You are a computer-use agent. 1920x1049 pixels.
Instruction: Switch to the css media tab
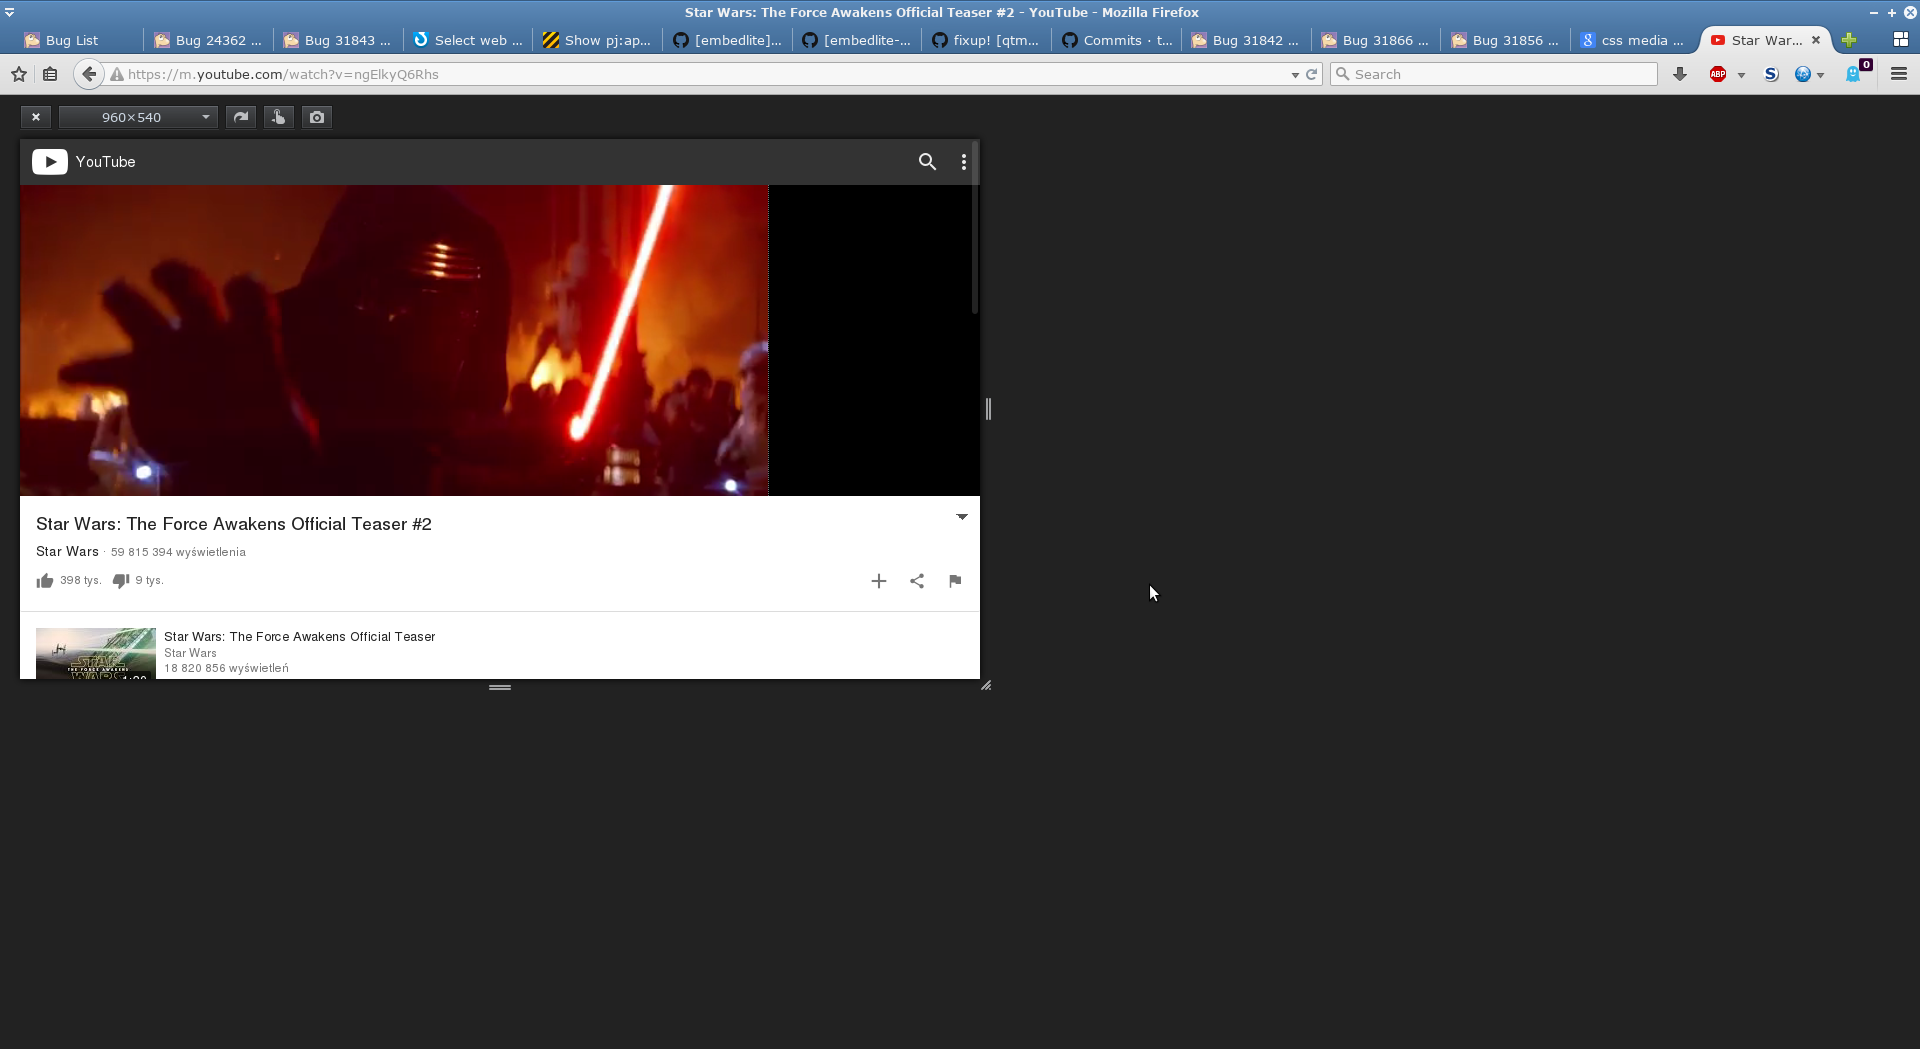1634,40
